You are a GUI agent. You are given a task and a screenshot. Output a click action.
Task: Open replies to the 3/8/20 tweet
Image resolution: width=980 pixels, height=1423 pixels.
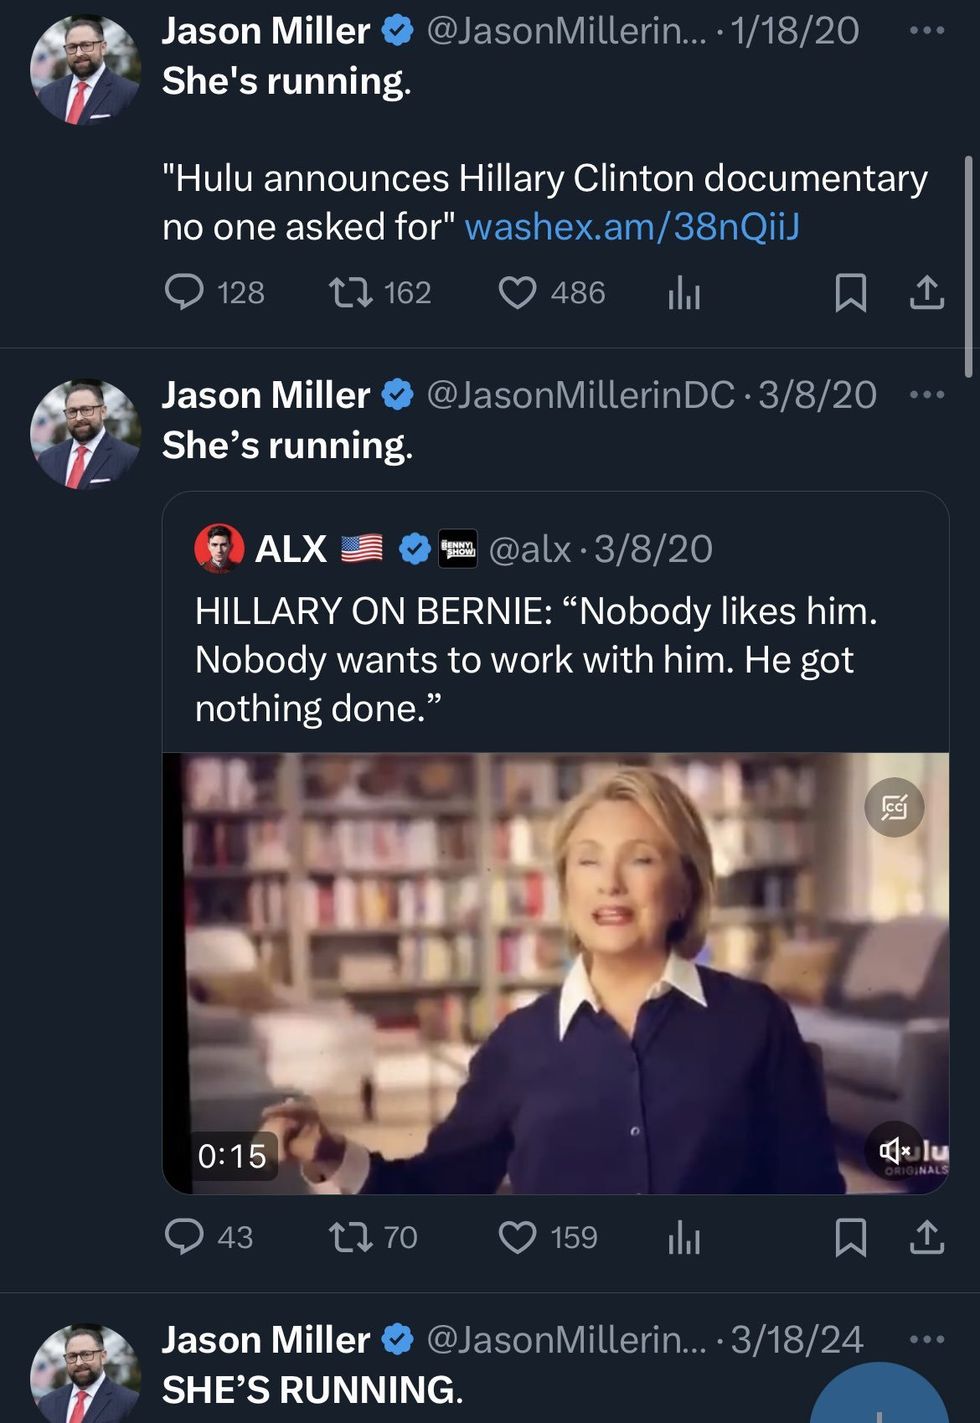tap(186, 1238)
